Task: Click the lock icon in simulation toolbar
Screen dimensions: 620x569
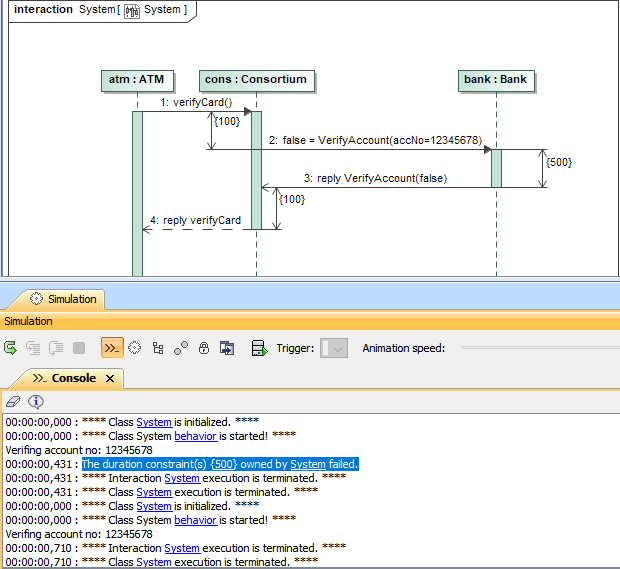Action: tap(204, 348)
